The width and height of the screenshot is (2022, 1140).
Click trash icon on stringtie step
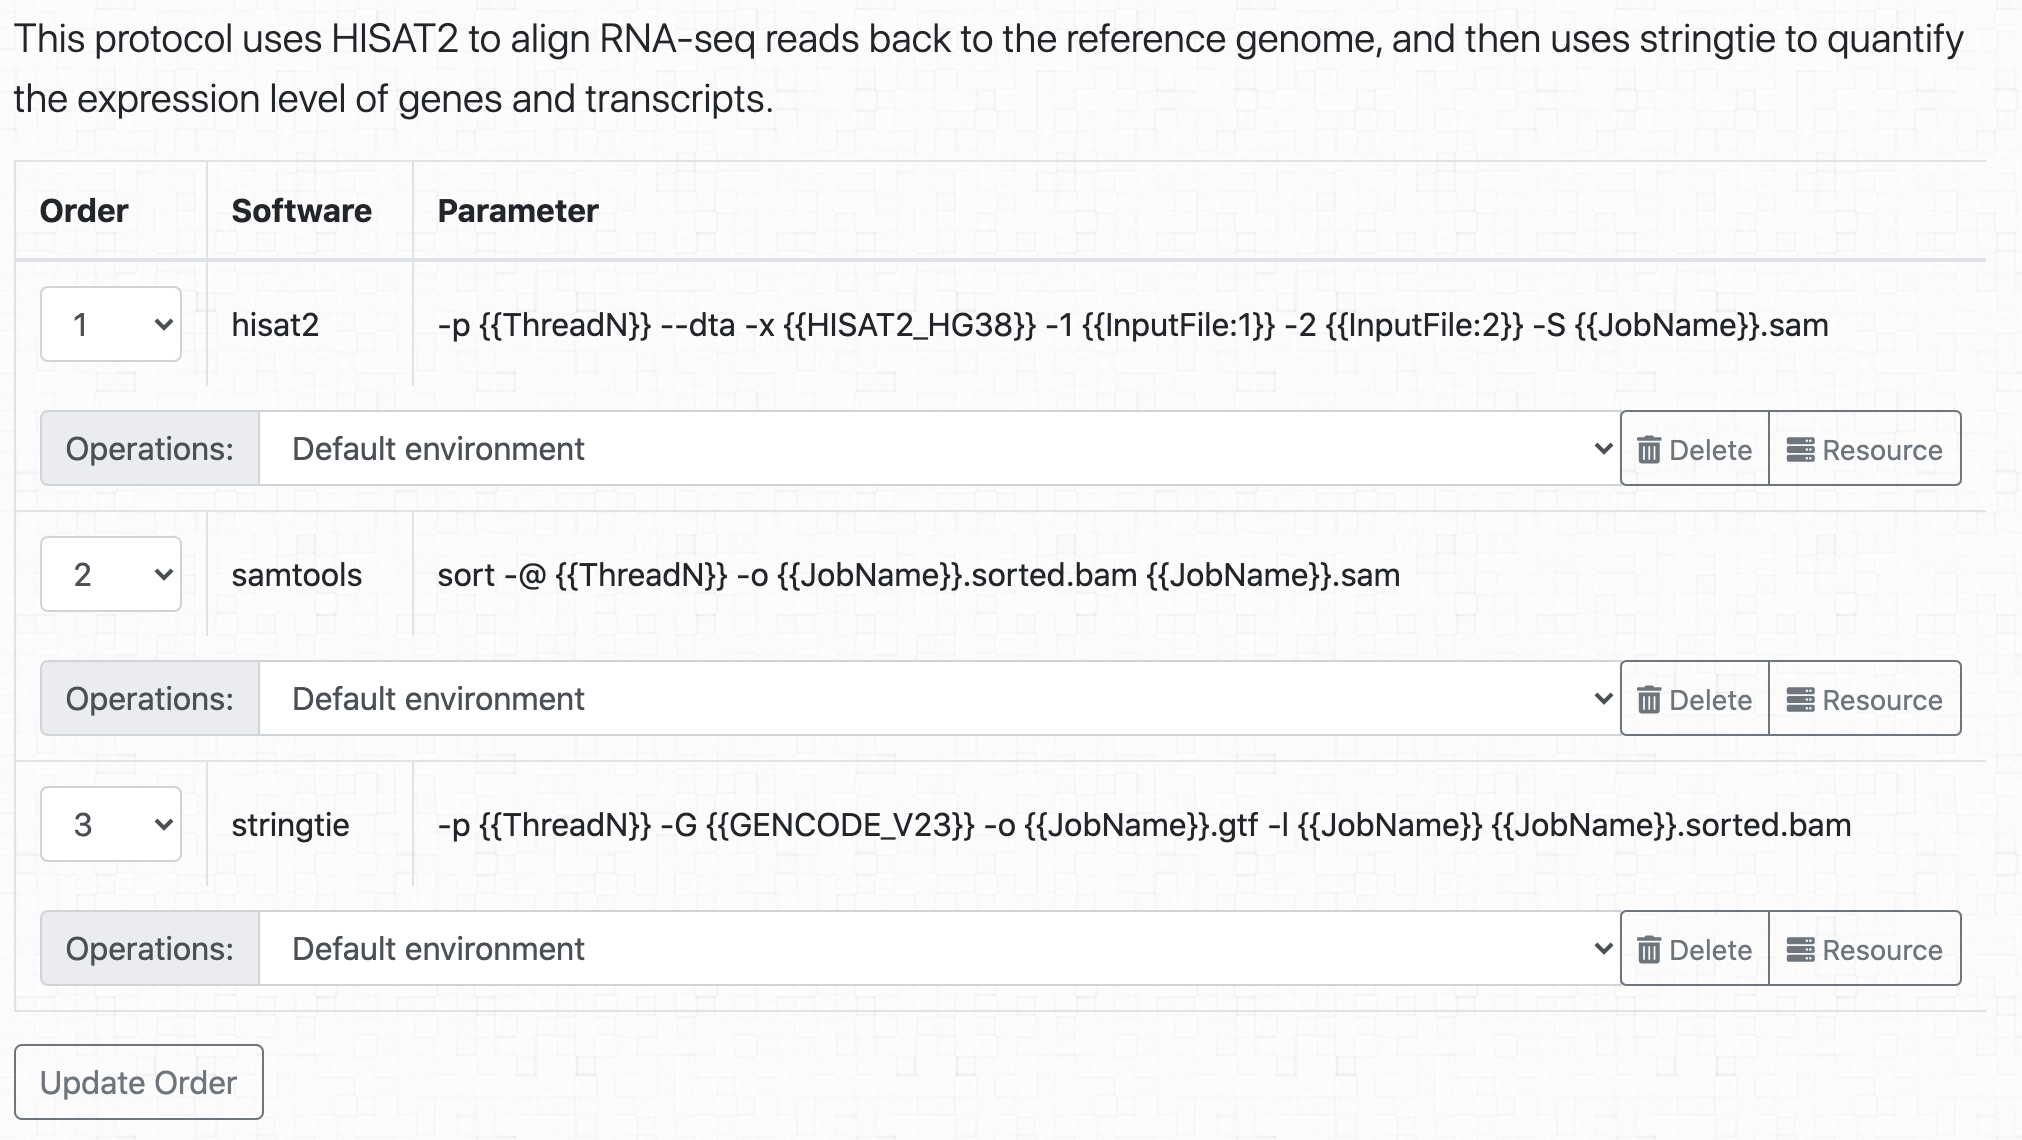(1649, 950)
